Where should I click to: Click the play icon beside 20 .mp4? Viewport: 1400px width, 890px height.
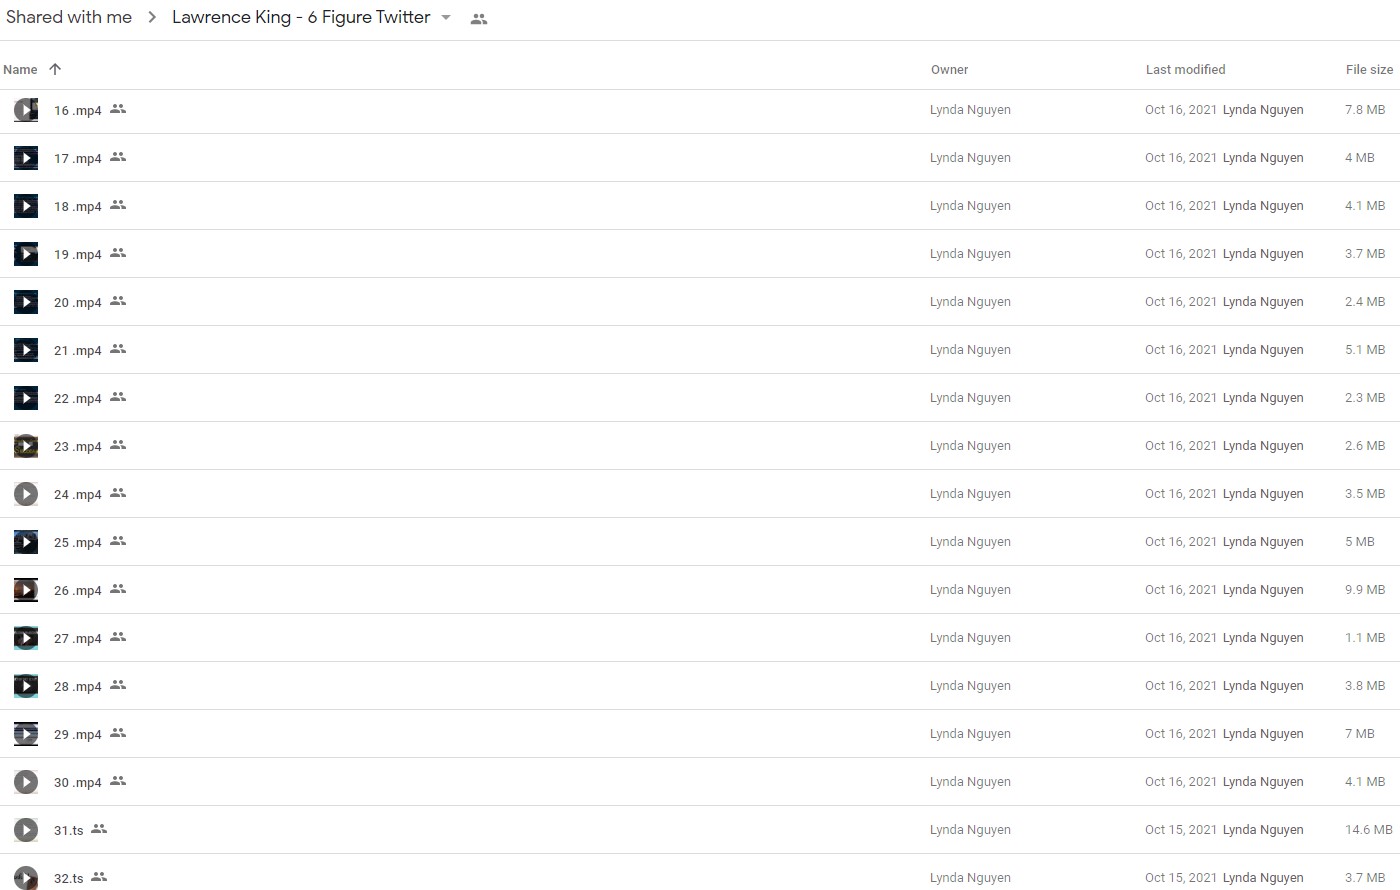click(x=26, y=302)
